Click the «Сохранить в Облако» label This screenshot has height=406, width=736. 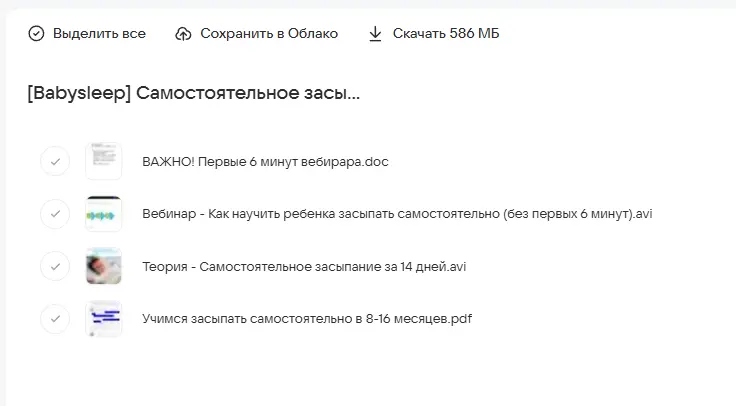(x=269, y=34)
